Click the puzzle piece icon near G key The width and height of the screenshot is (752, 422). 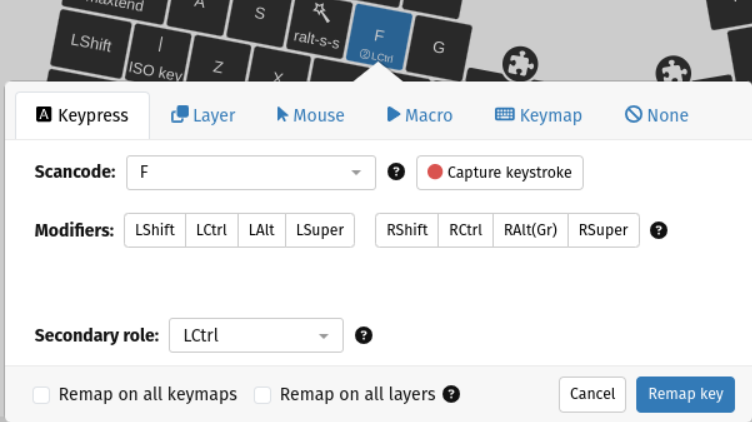517,64
